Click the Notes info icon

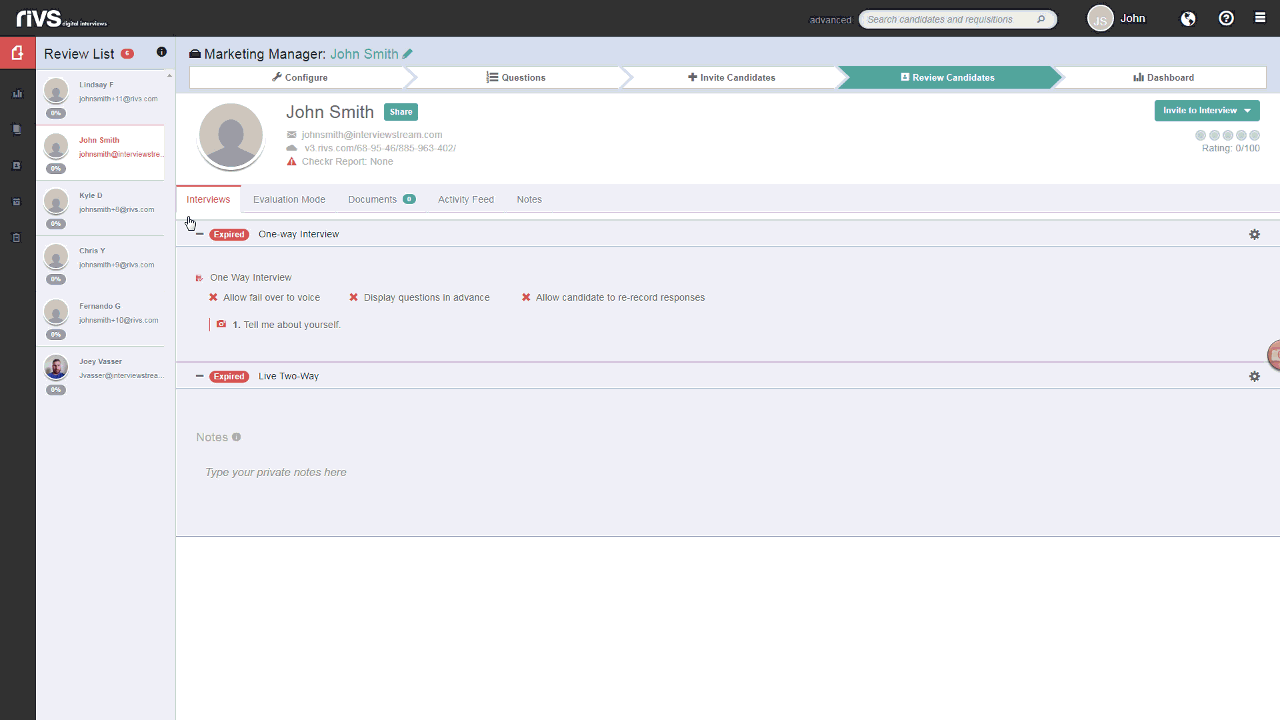[x=237, y=437]
